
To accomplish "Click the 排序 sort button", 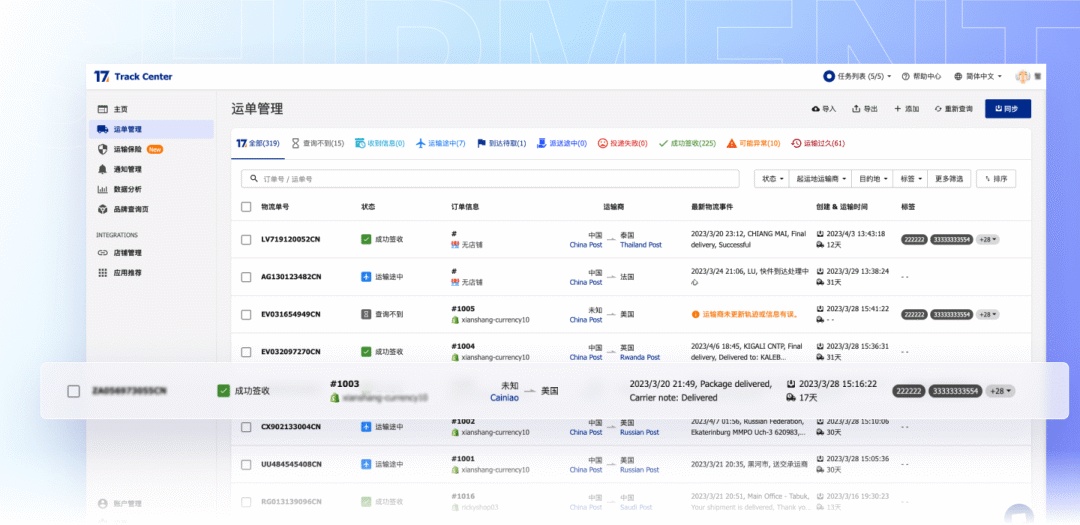I will [x=996, y=178].
